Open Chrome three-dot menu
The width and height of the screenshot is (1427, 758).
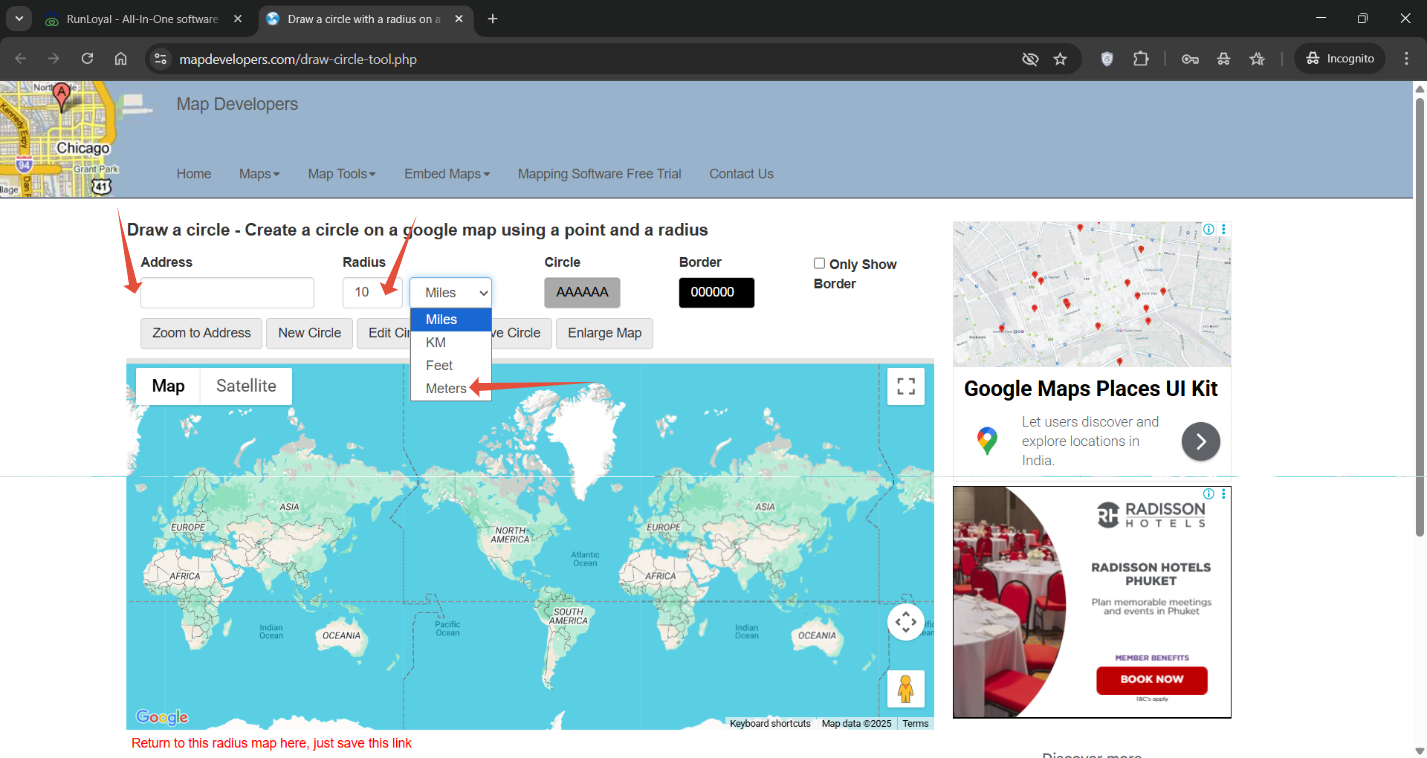(1407, 59)
